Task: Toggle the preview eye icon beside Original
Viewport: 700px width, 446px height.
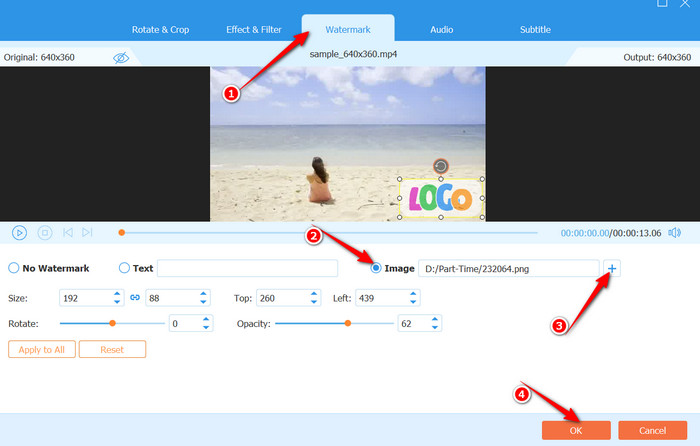Action: (x=121, y=58)
